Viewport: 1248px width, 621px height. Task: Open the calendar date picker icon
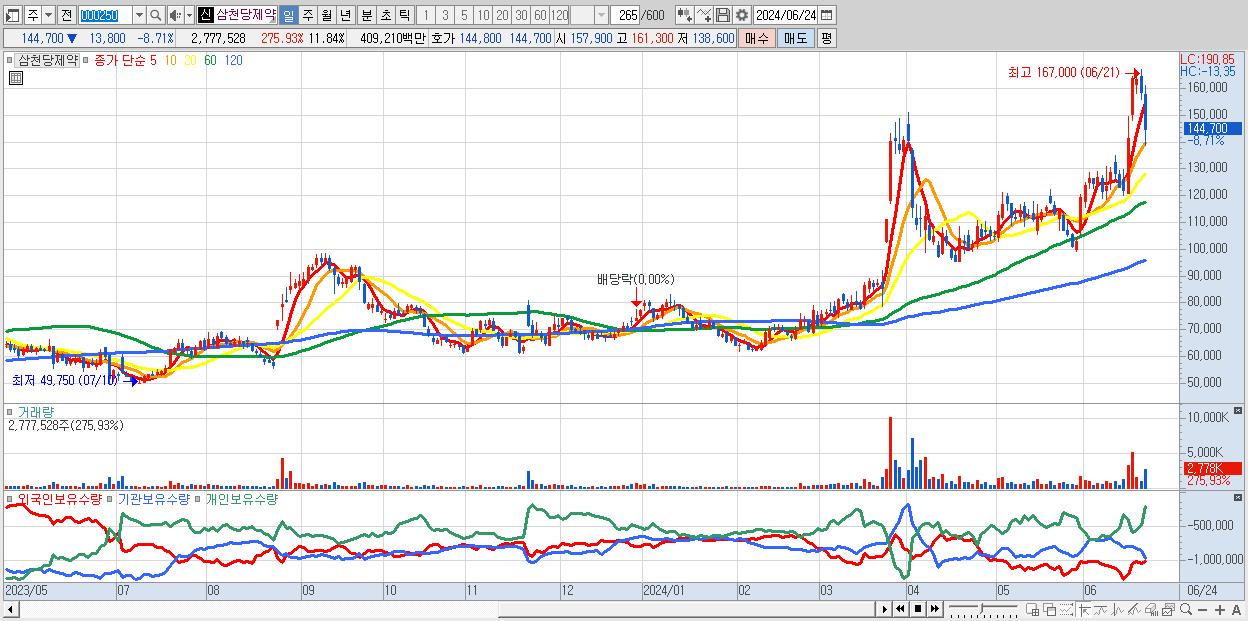(x=828, y=15)
